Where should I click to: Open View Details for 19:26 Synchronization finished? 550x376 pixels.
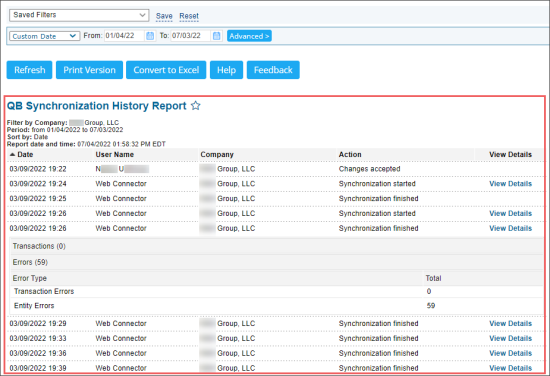click(510, 228)
